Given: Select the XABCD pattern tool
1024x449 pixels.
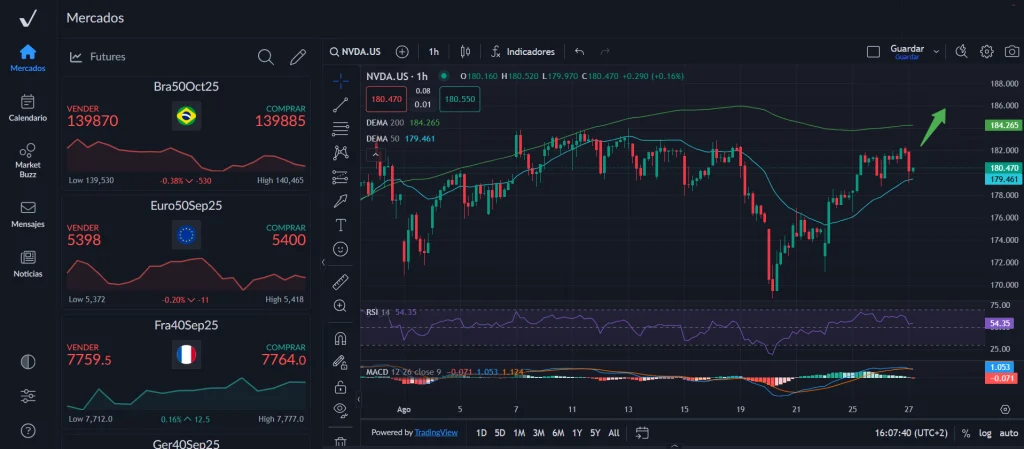Looking at the screenshot, I should 340,153.
